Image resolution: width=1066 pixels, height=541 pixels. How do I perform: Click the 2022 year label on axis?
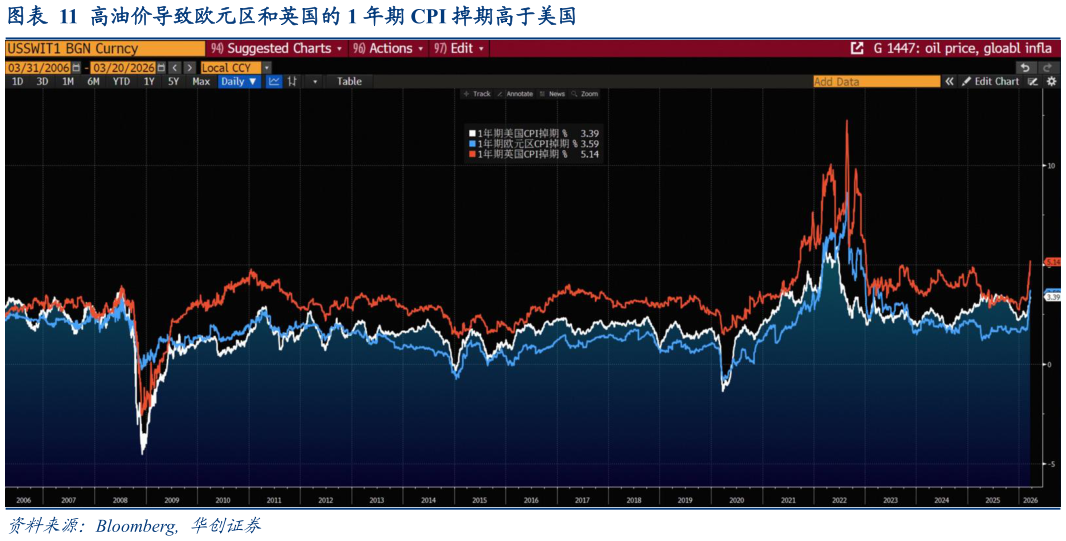(x=841, y=500)
